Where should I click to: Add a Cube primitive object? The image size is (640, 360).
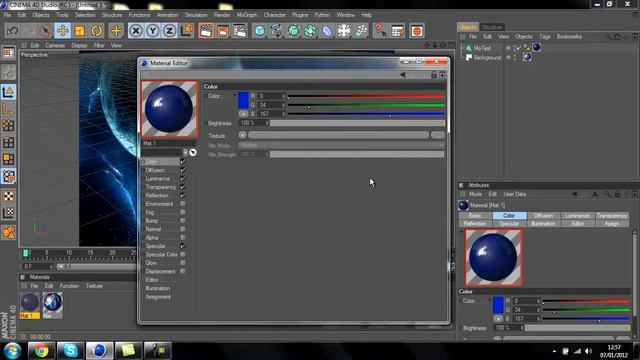260,31
